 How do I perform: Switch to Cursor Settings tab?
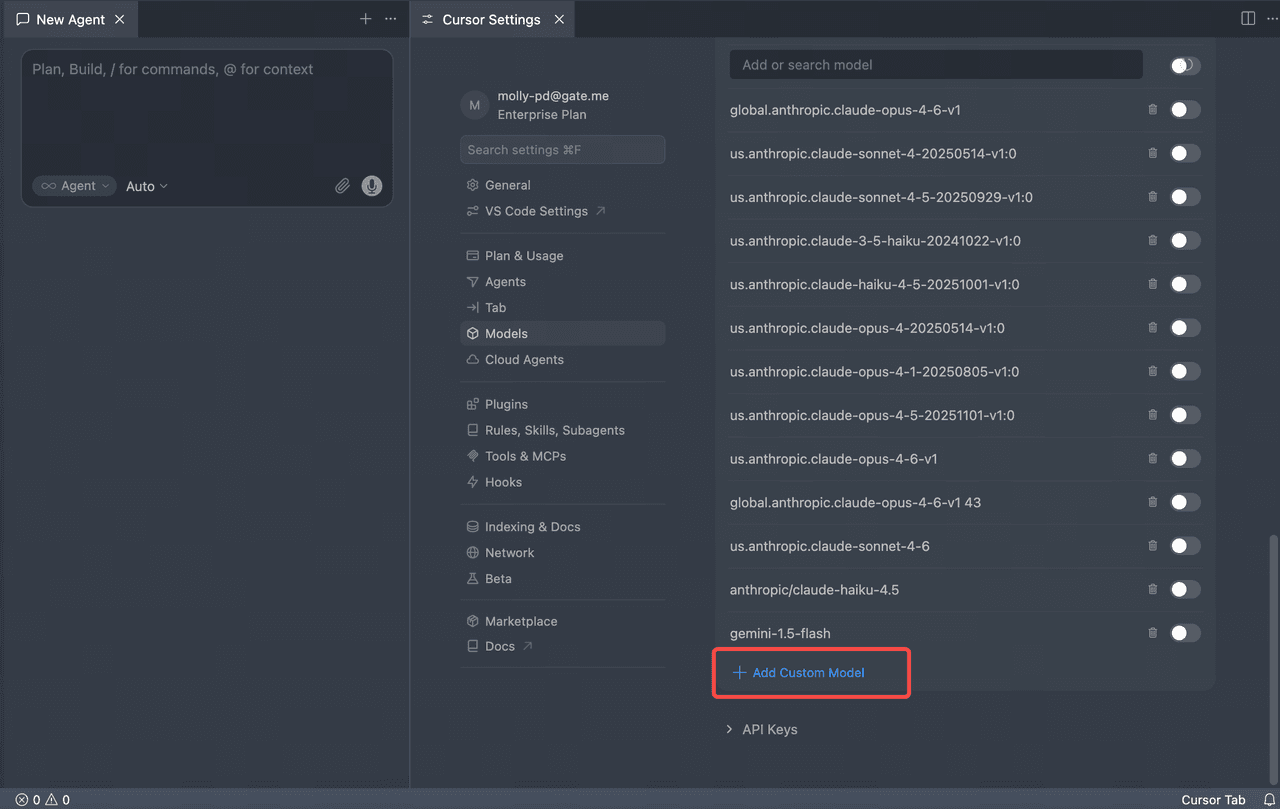coord(491,19)
